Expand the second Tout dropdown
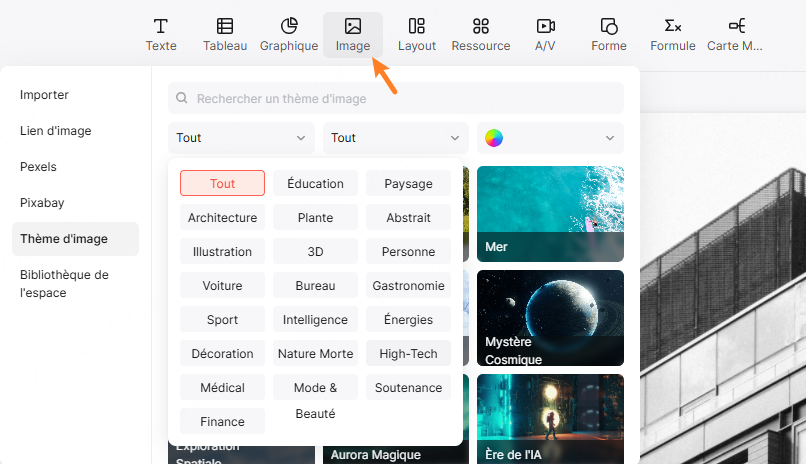 pyautogui.click(x=395, y=138)
